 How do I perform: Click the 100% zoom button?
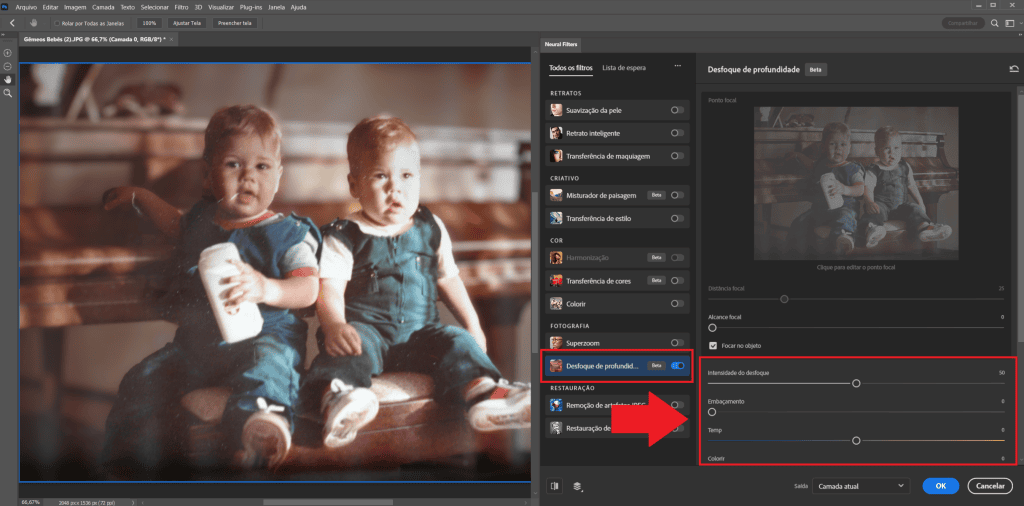(150, 23)
